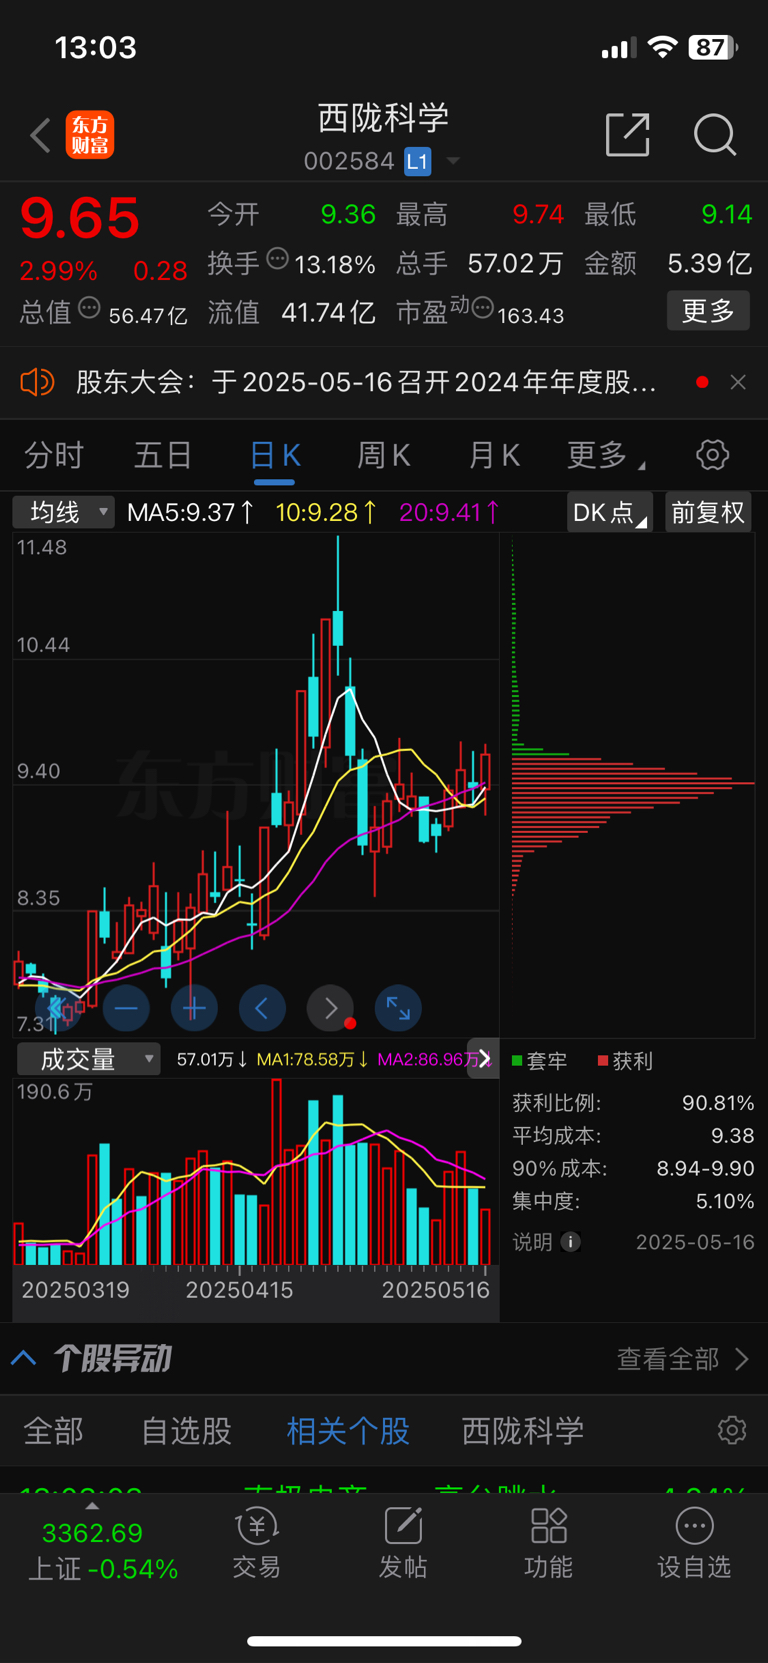Tap the 集中度 value 5.10%

tap(725, 1201)
